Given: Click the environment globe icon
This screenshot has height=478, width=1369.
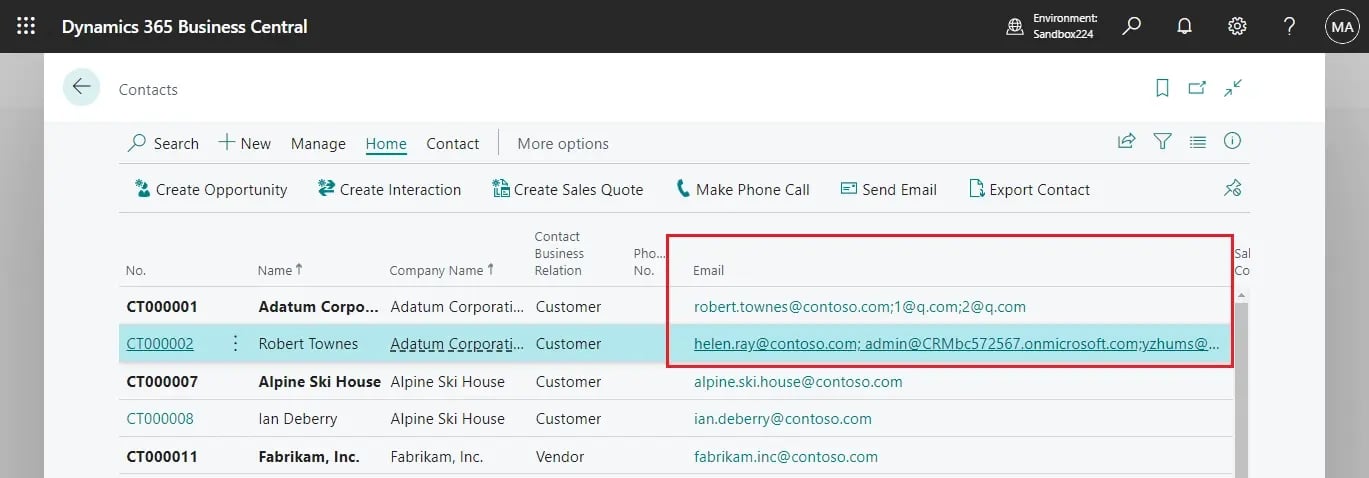Looking at the screenshot, I should (x=1015, y=26).
